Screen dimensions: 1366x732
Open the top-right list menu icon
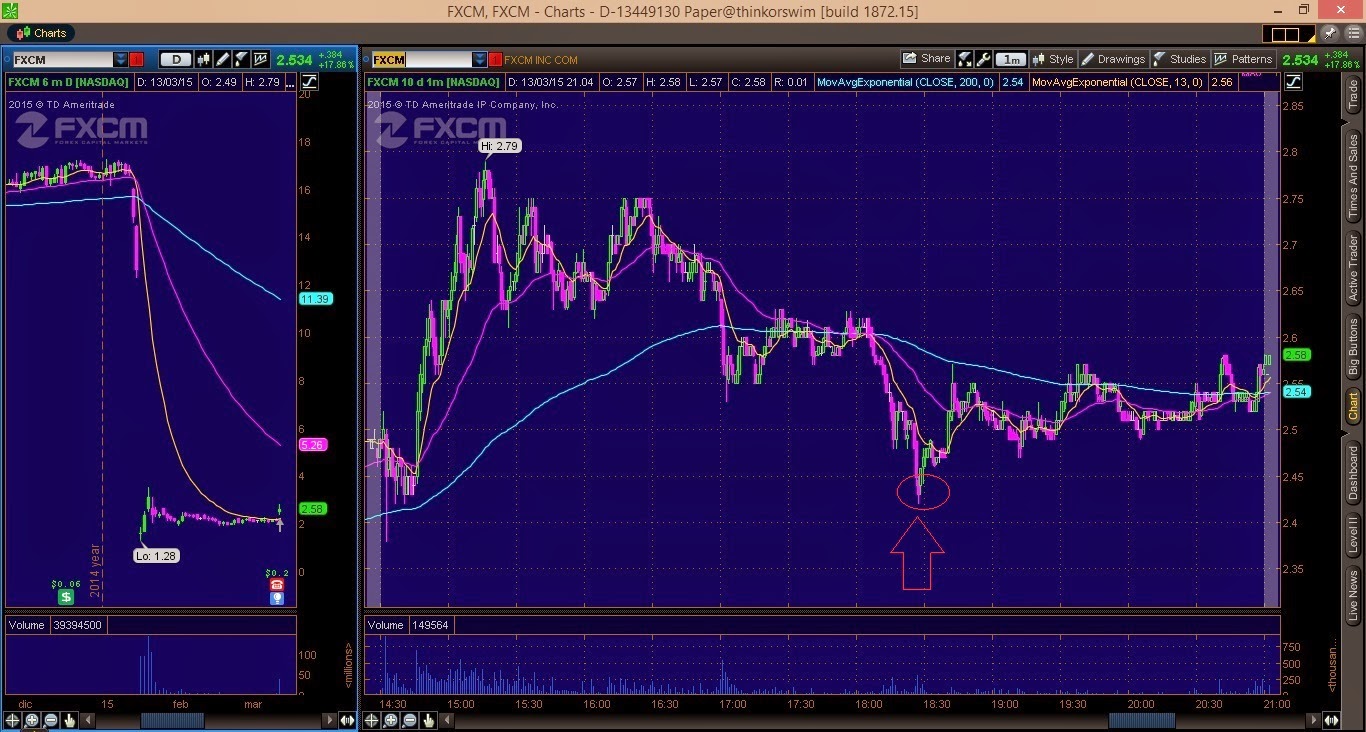pos(1353,33)
